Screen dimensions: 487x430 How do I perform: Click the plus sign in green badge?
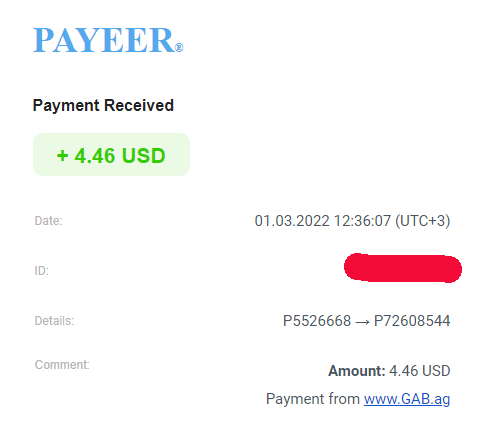63,156
